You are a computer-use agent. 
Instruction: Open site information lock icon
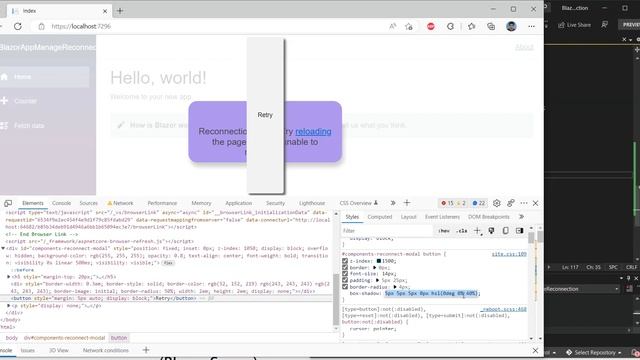(x=41, y=27)
